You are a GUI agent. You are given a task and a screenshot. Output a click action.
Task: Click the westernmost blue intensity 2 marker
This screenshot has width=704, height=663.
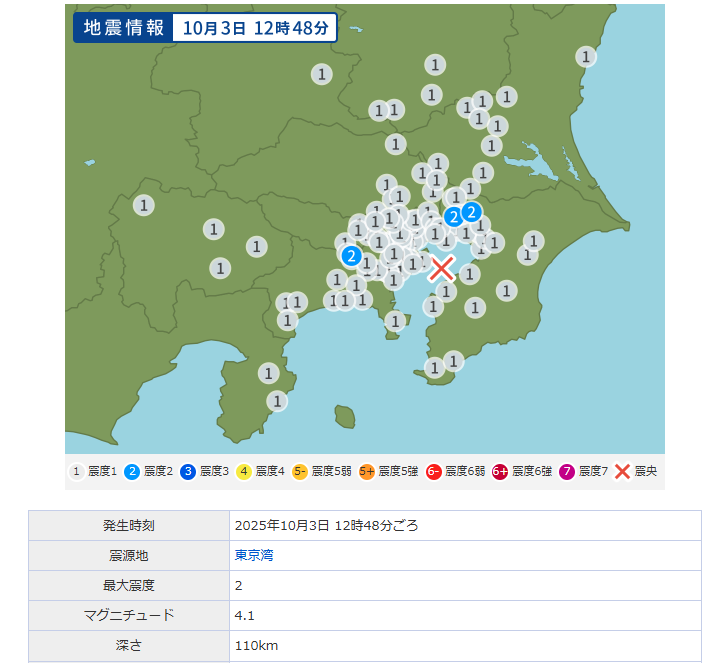coord(351,256)
